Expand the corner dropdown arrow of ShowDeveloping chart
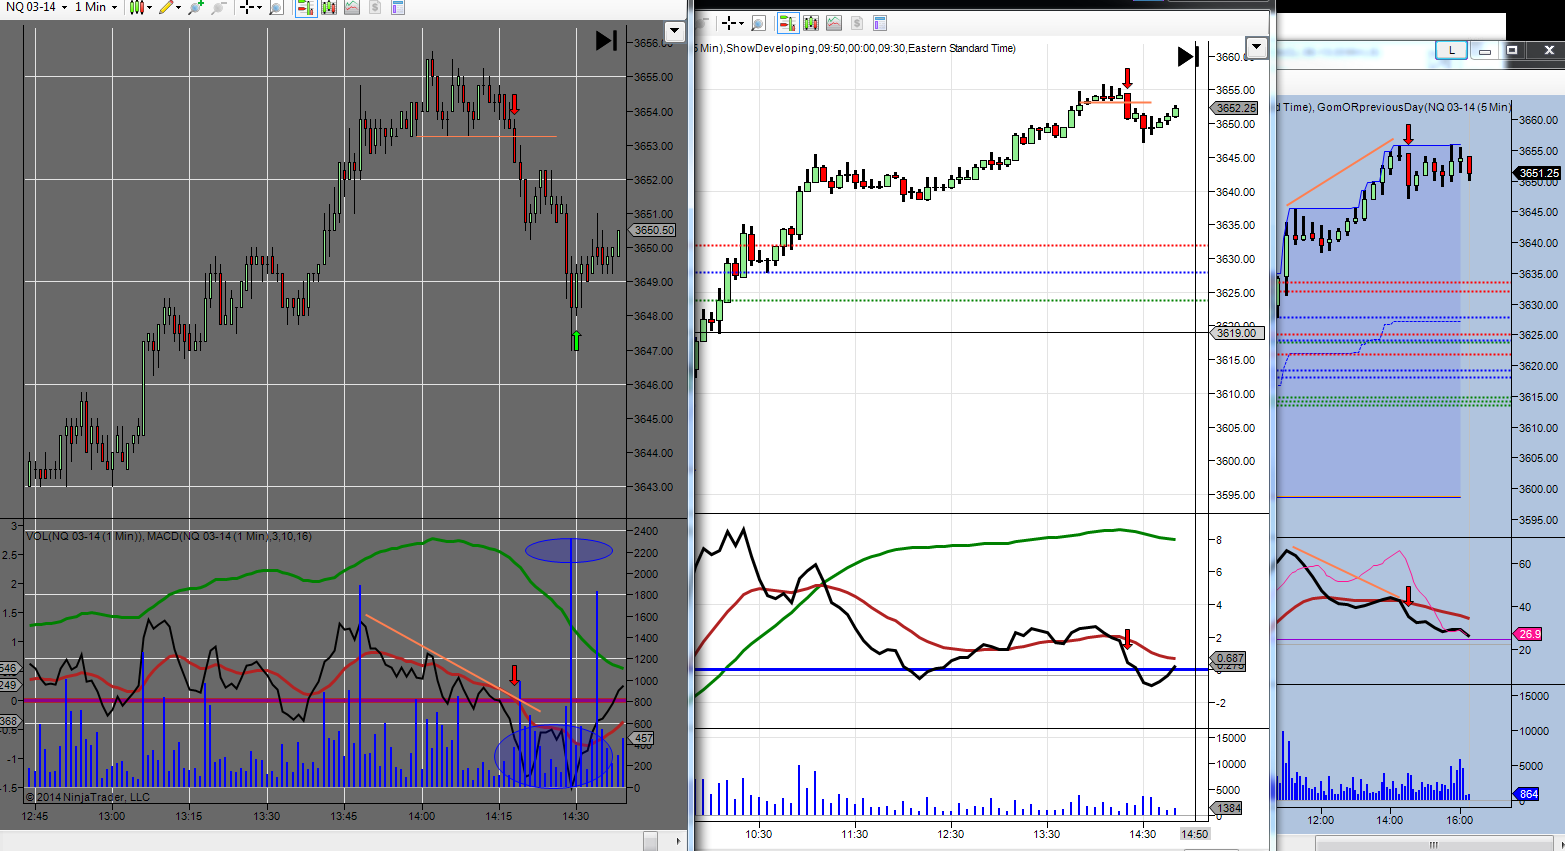The width and height of the screenshot is (1565, 851). click(1257, 47)
